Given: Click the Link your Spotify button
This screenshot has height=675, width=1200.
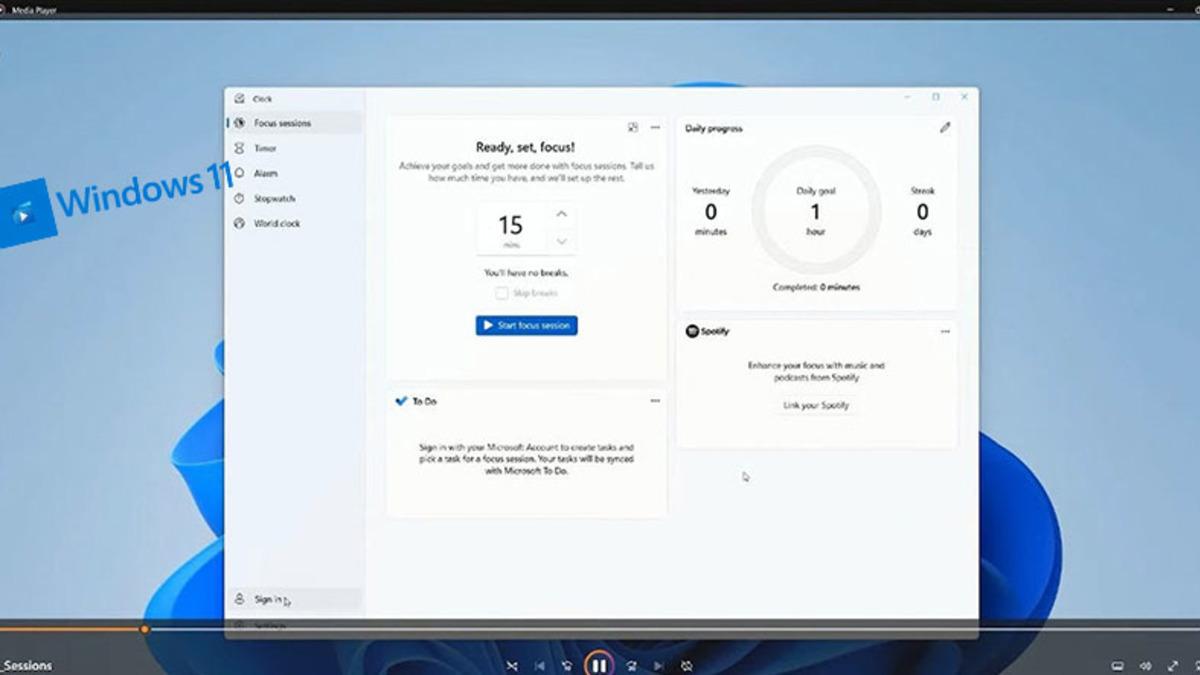Looking at the screenshot, I should point(816,405).
